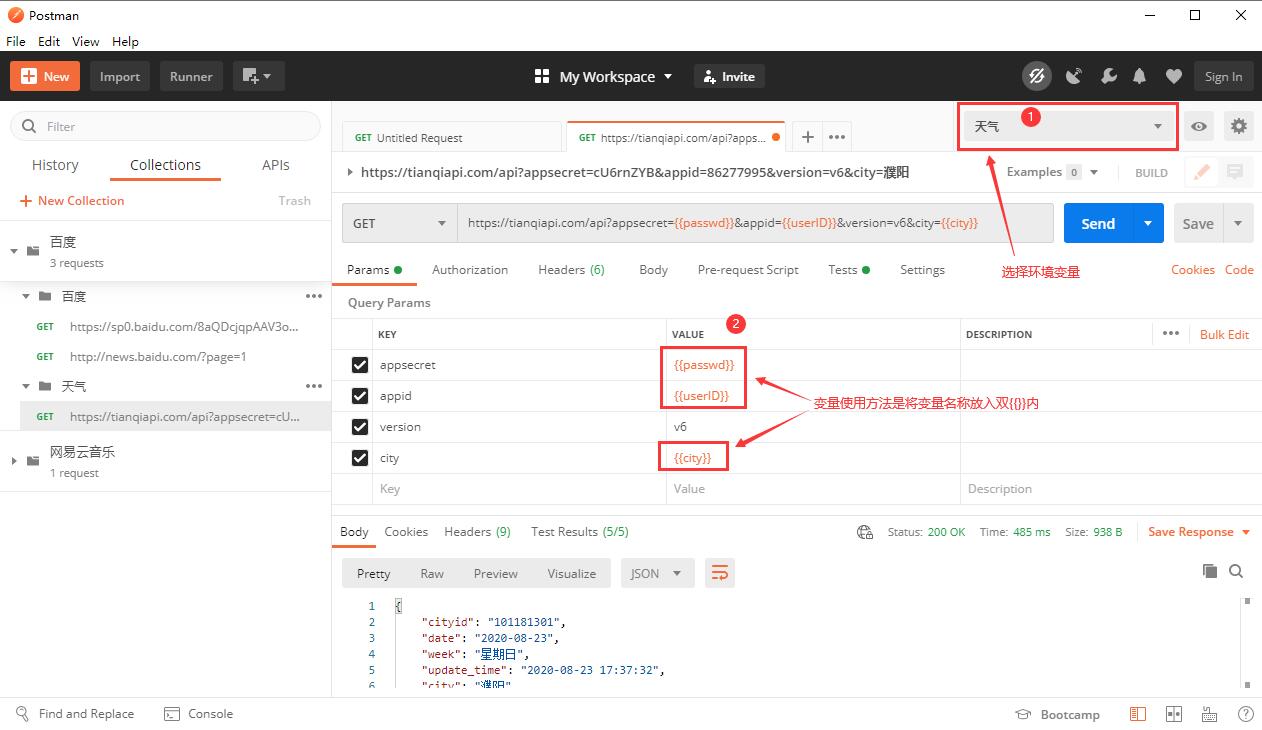Open the Save Response dropdown
The image size is (1262, 730).
[1199, 532]
